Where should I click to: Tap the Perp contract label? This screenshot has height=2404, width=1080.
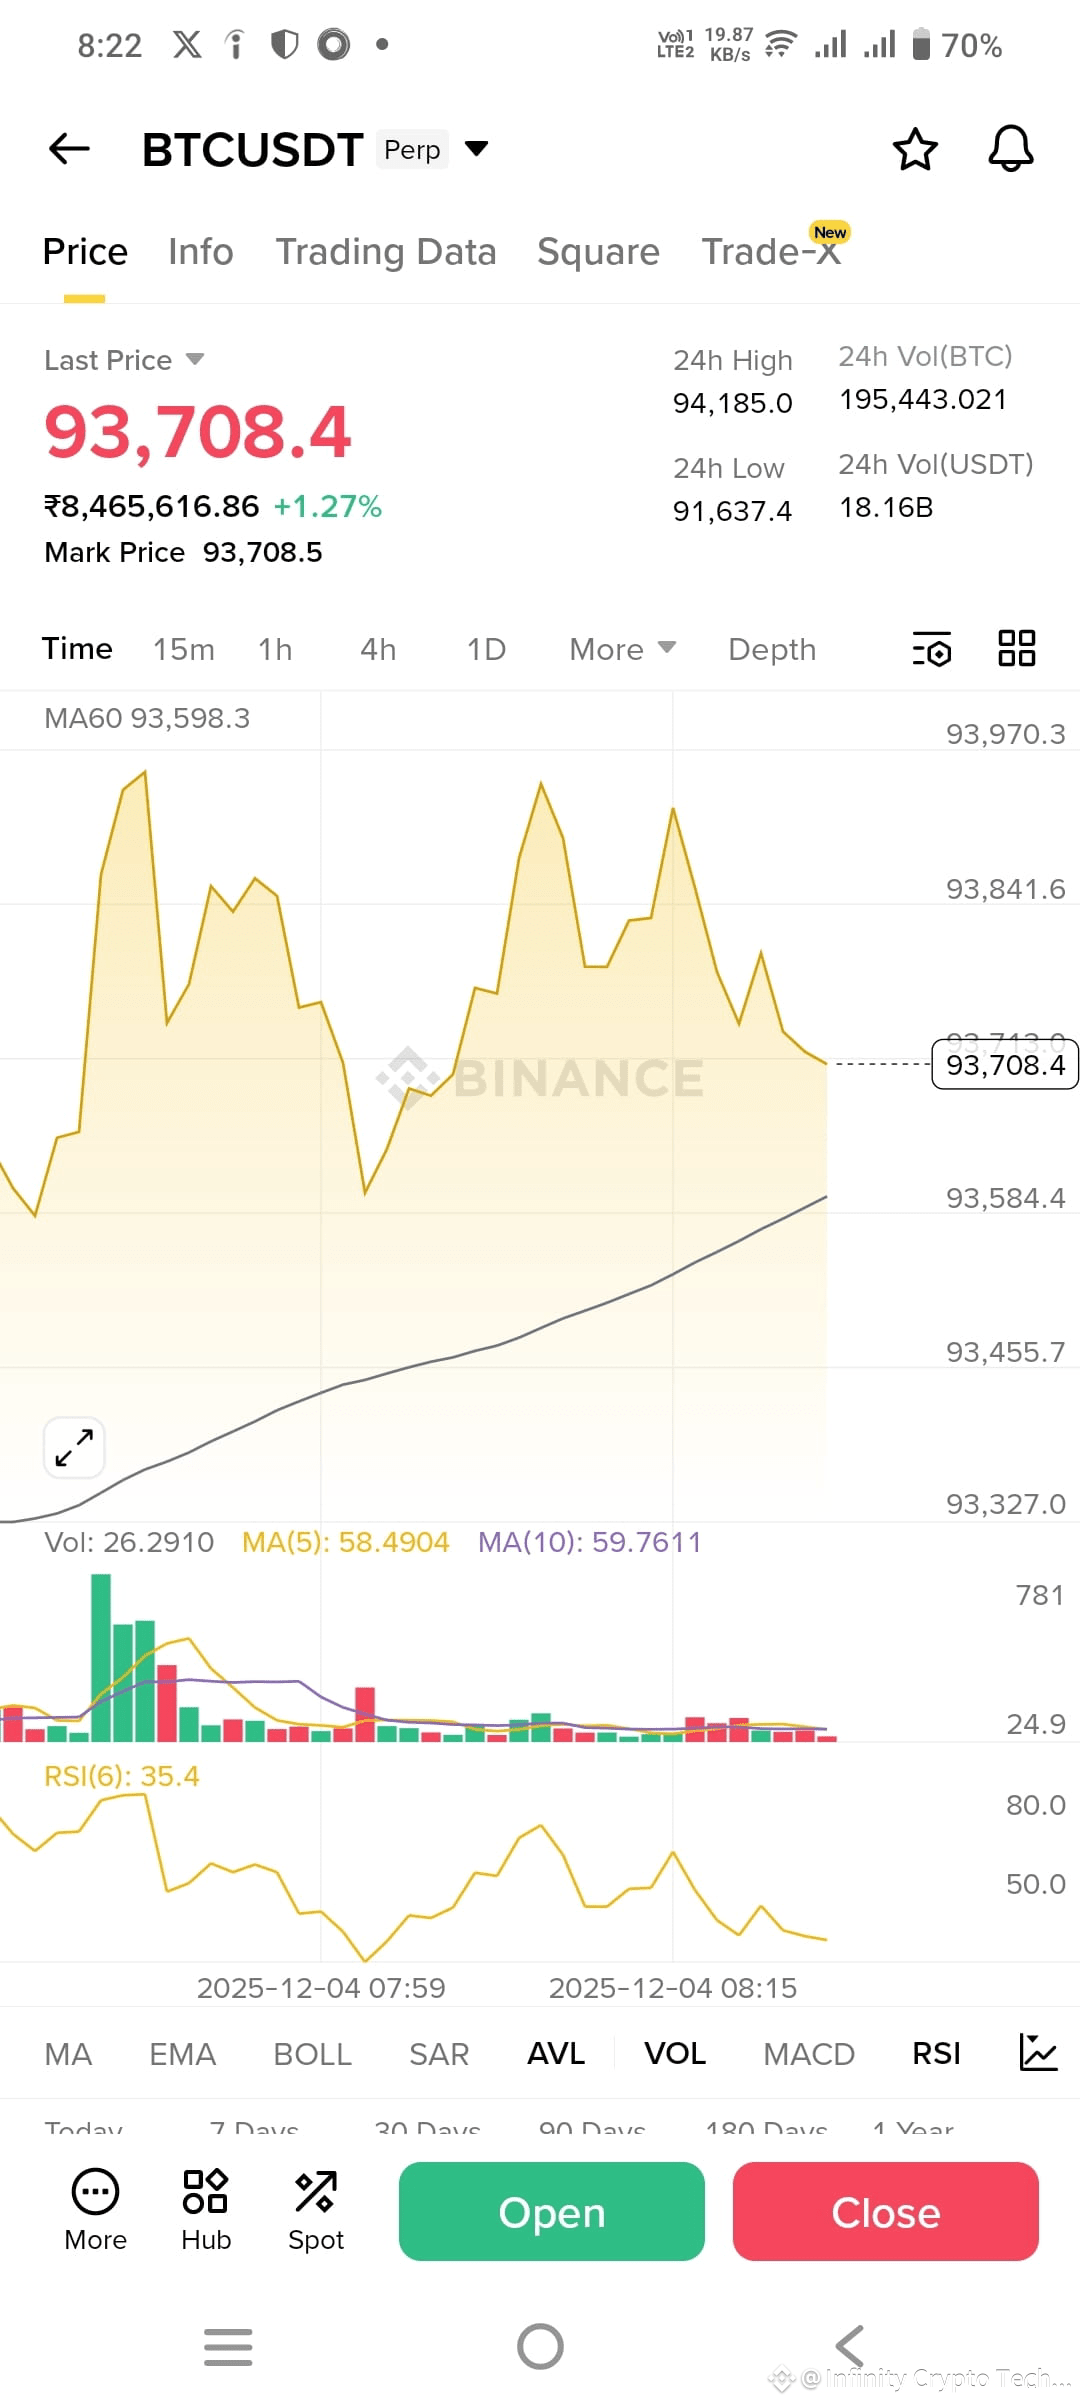412,149
